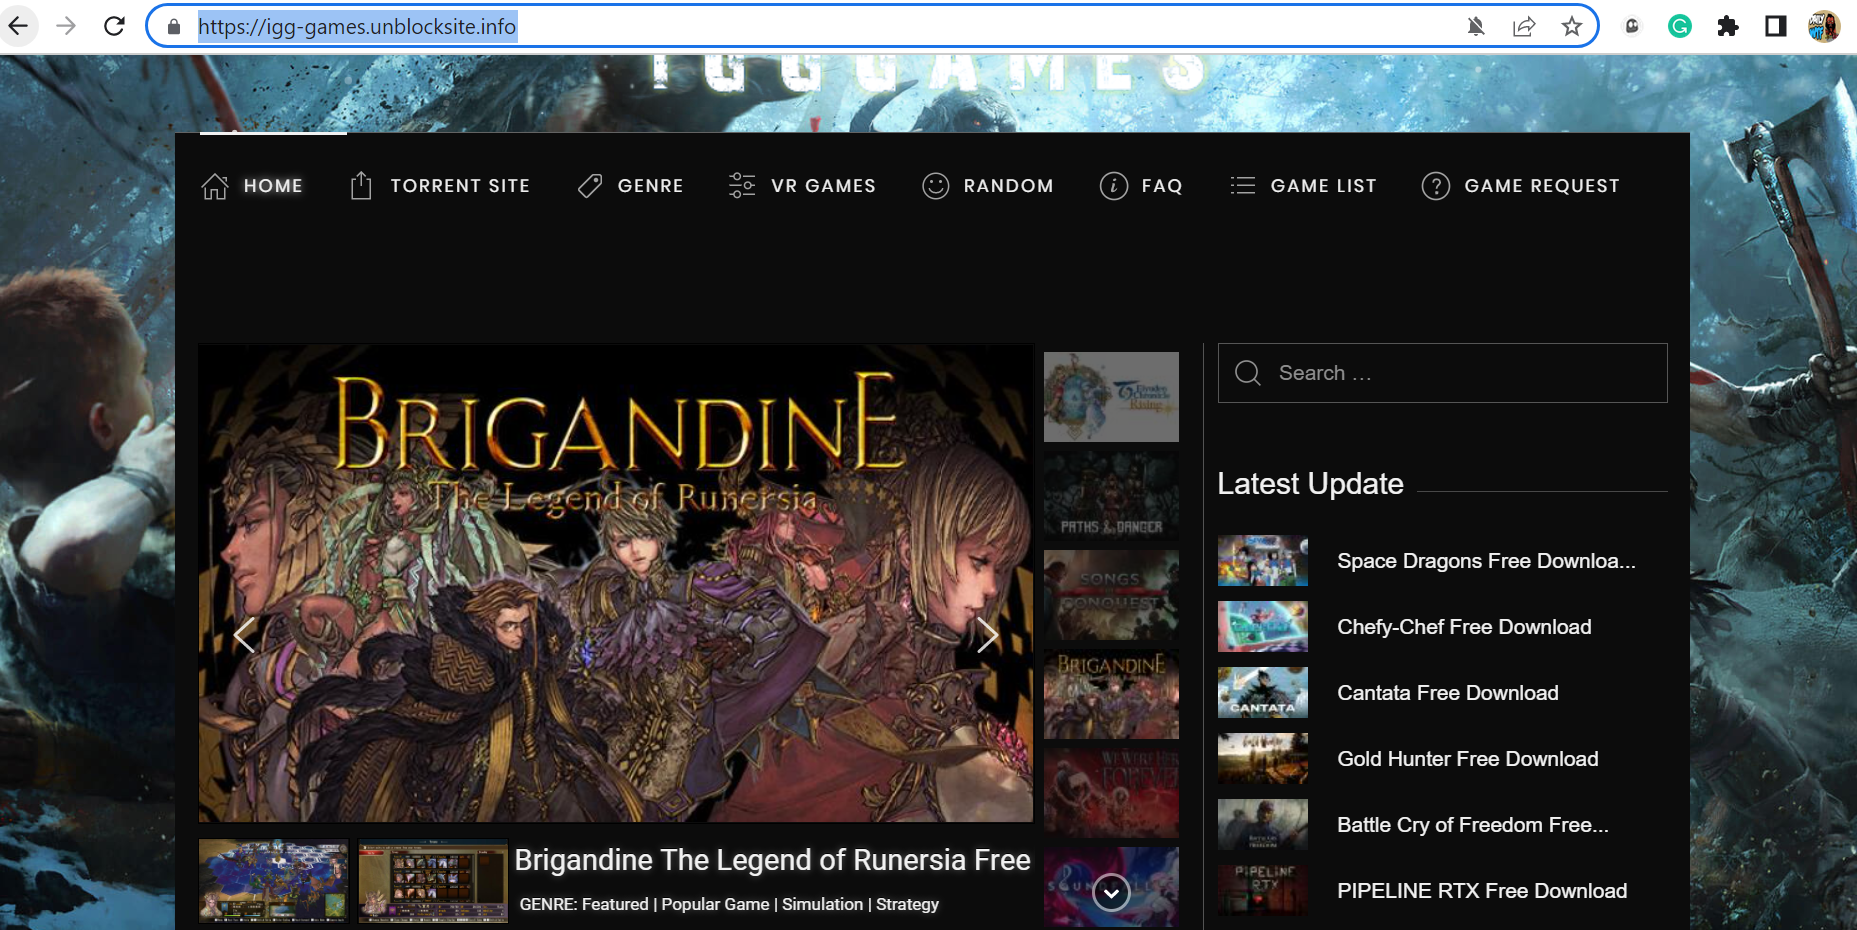
Task: Click the browser reload page icon
Action: pyautogui.click(x=114, y=26)
